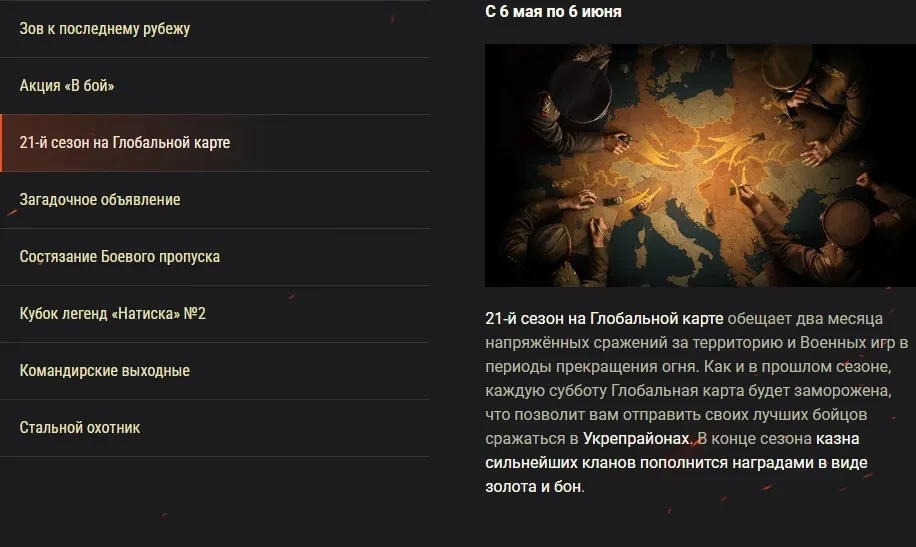Viewport: 916px width, 547px height.
Task: Click the «С 6 мая по 6 июня» heading
Action: click(x=553, y=11)
